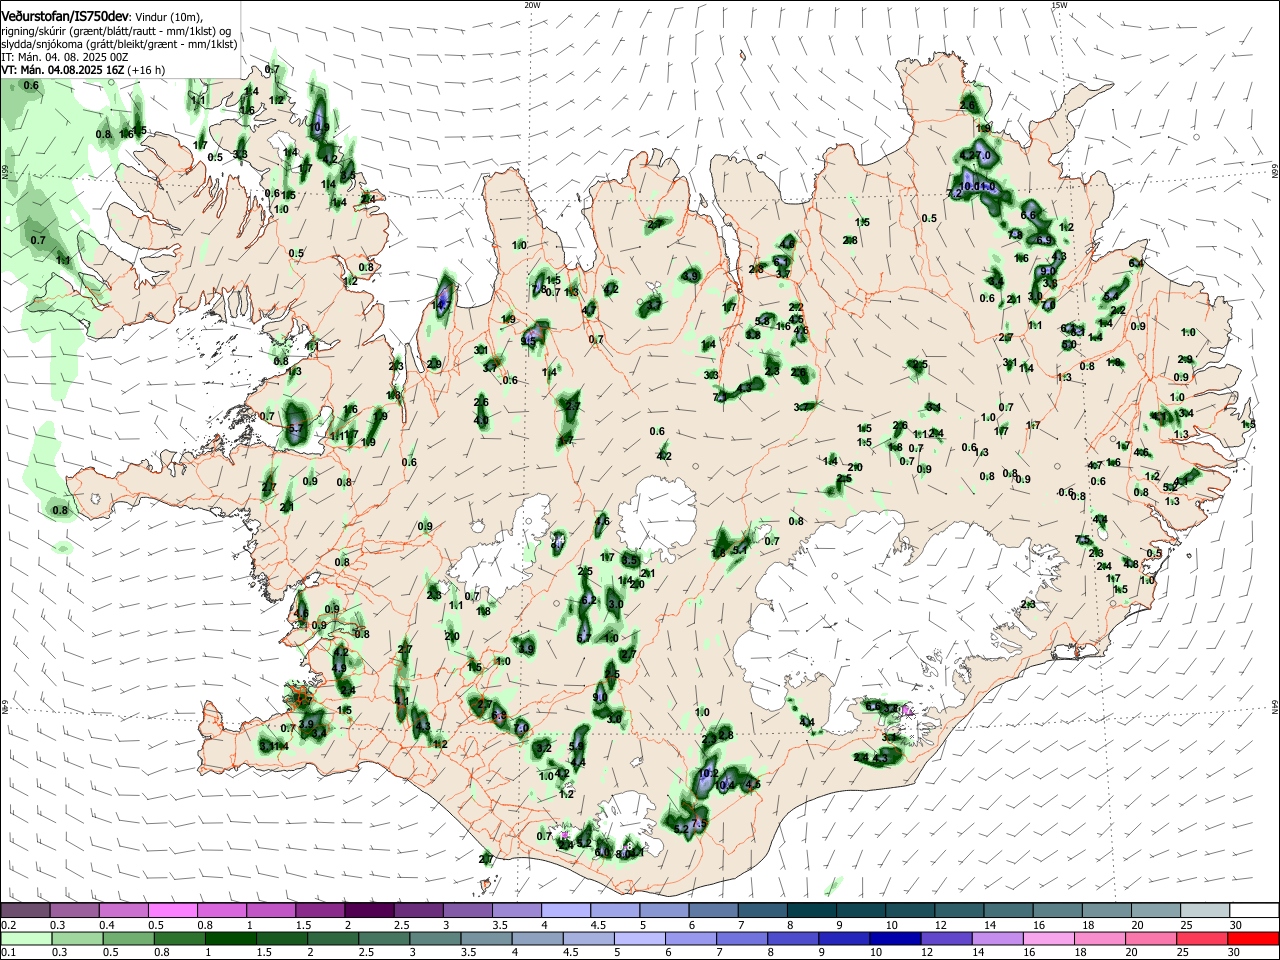Click the bright red swatch at the bottom-row end
Screen dimensions: 1280x960
click(x=1253, y=938)
